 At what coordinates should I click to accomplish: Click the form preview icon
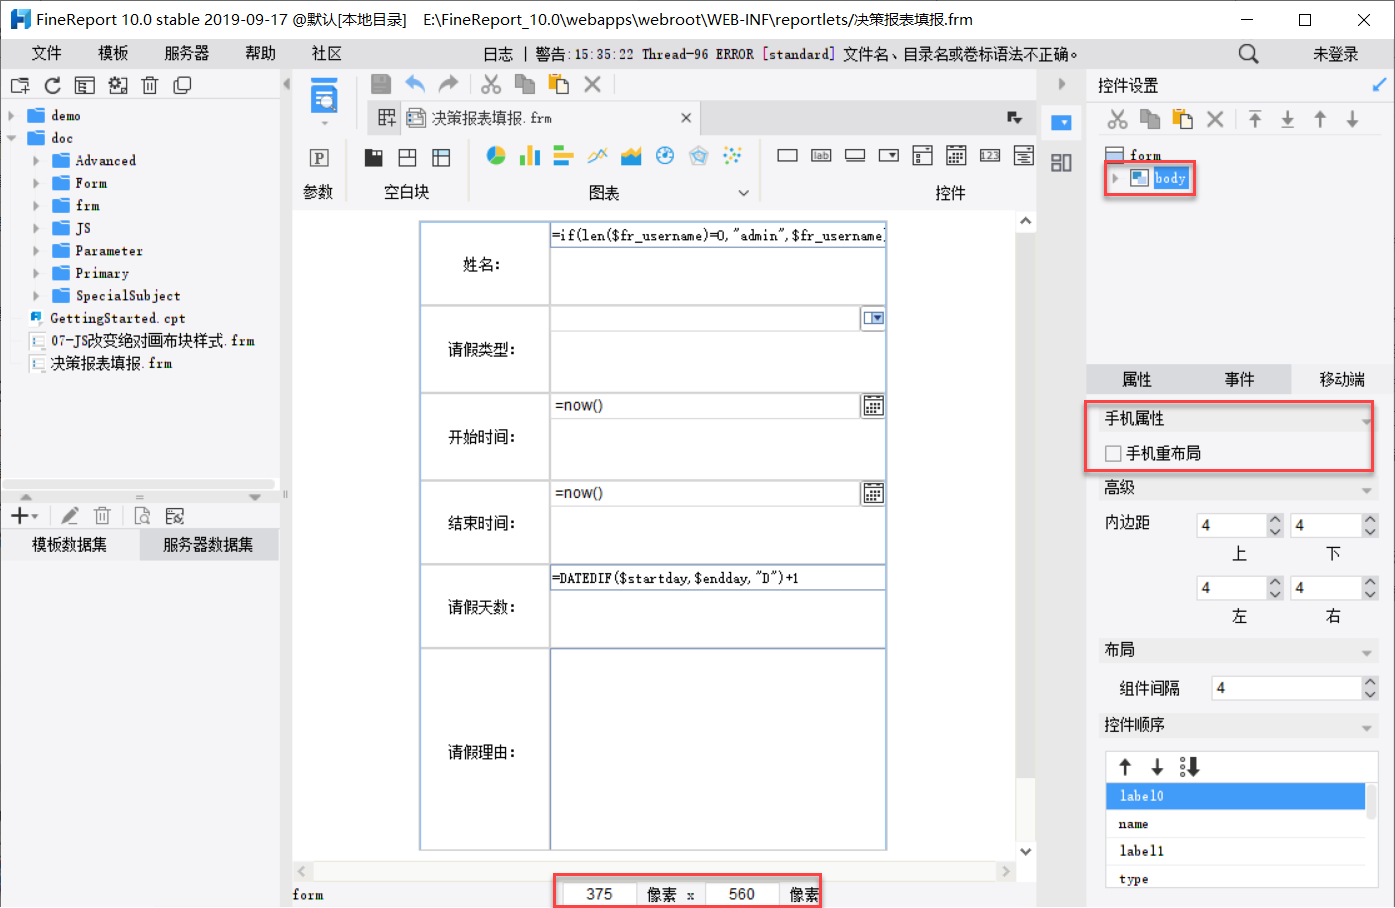[324, 98]
